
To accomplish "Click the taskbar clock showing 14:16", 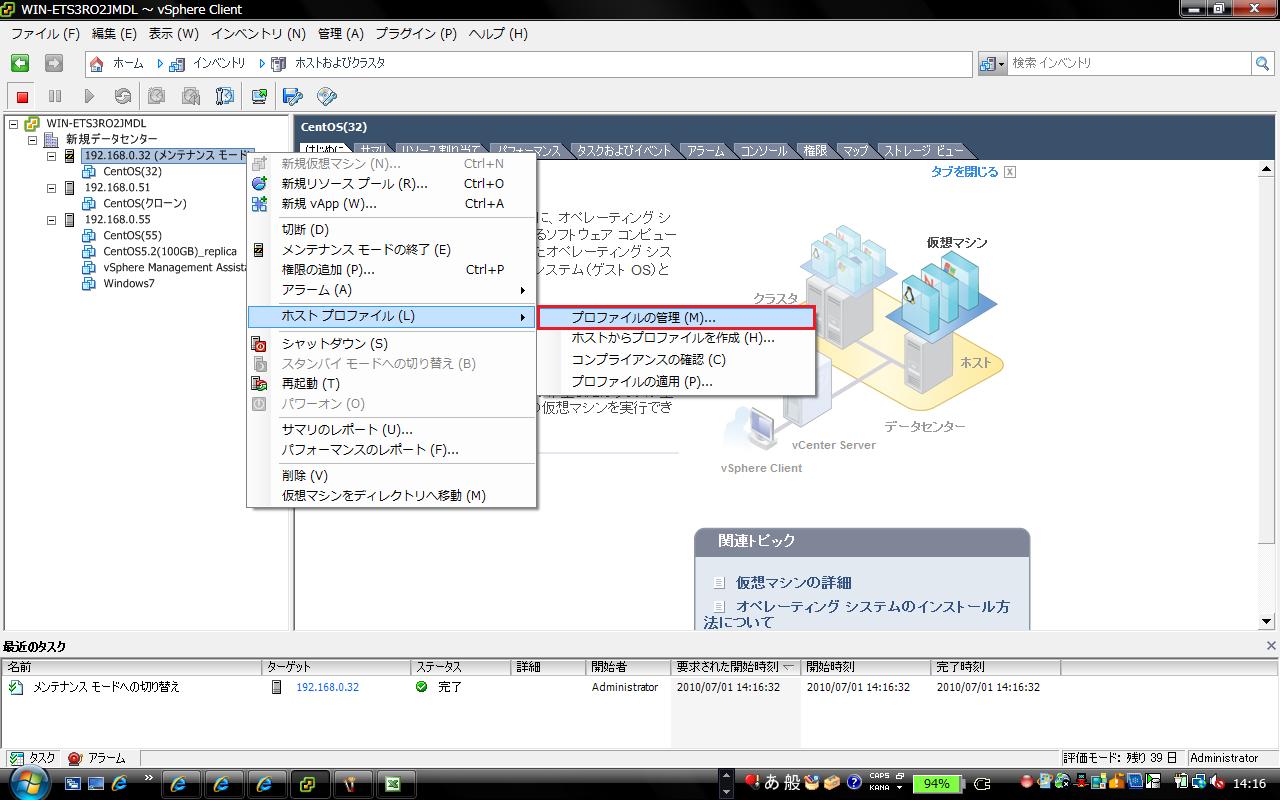I will (1249, 784).
